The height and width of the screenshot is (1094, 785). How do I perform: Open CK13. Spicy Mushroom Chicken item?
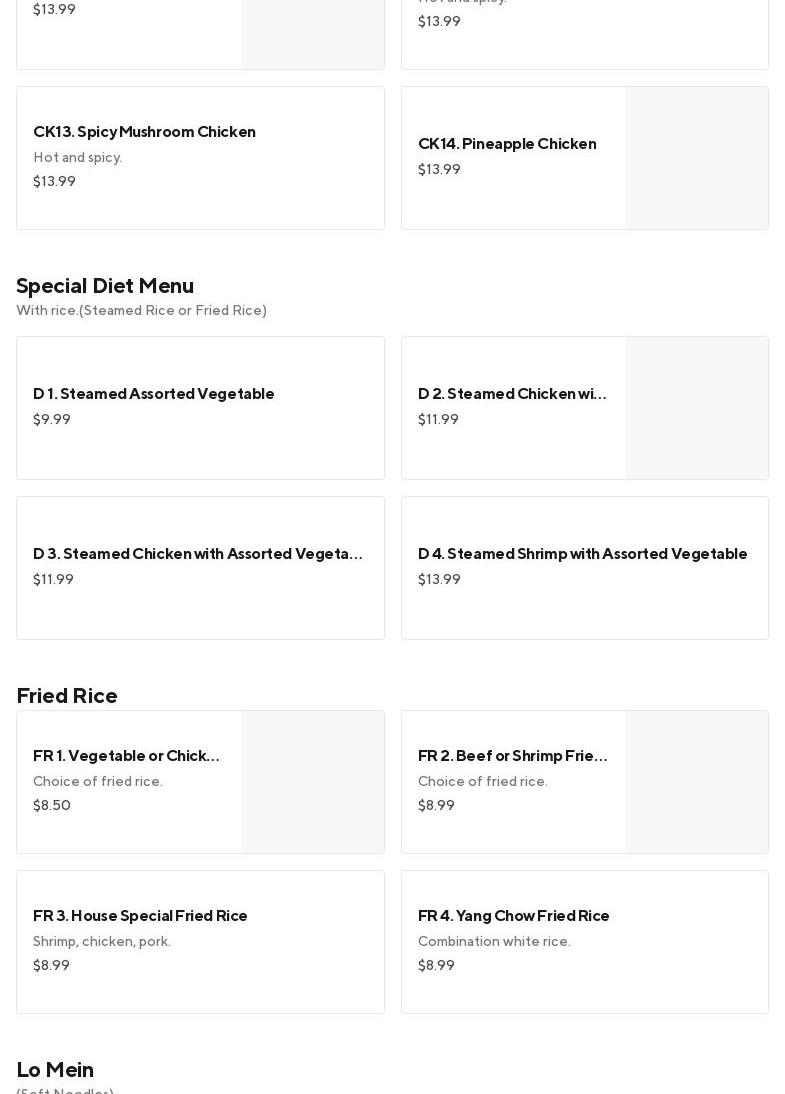144,132
